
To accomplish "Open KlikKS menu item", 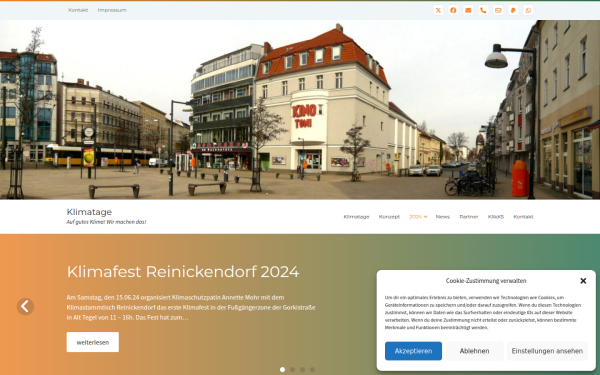I will pyautogui.click(x=496, y=217).
